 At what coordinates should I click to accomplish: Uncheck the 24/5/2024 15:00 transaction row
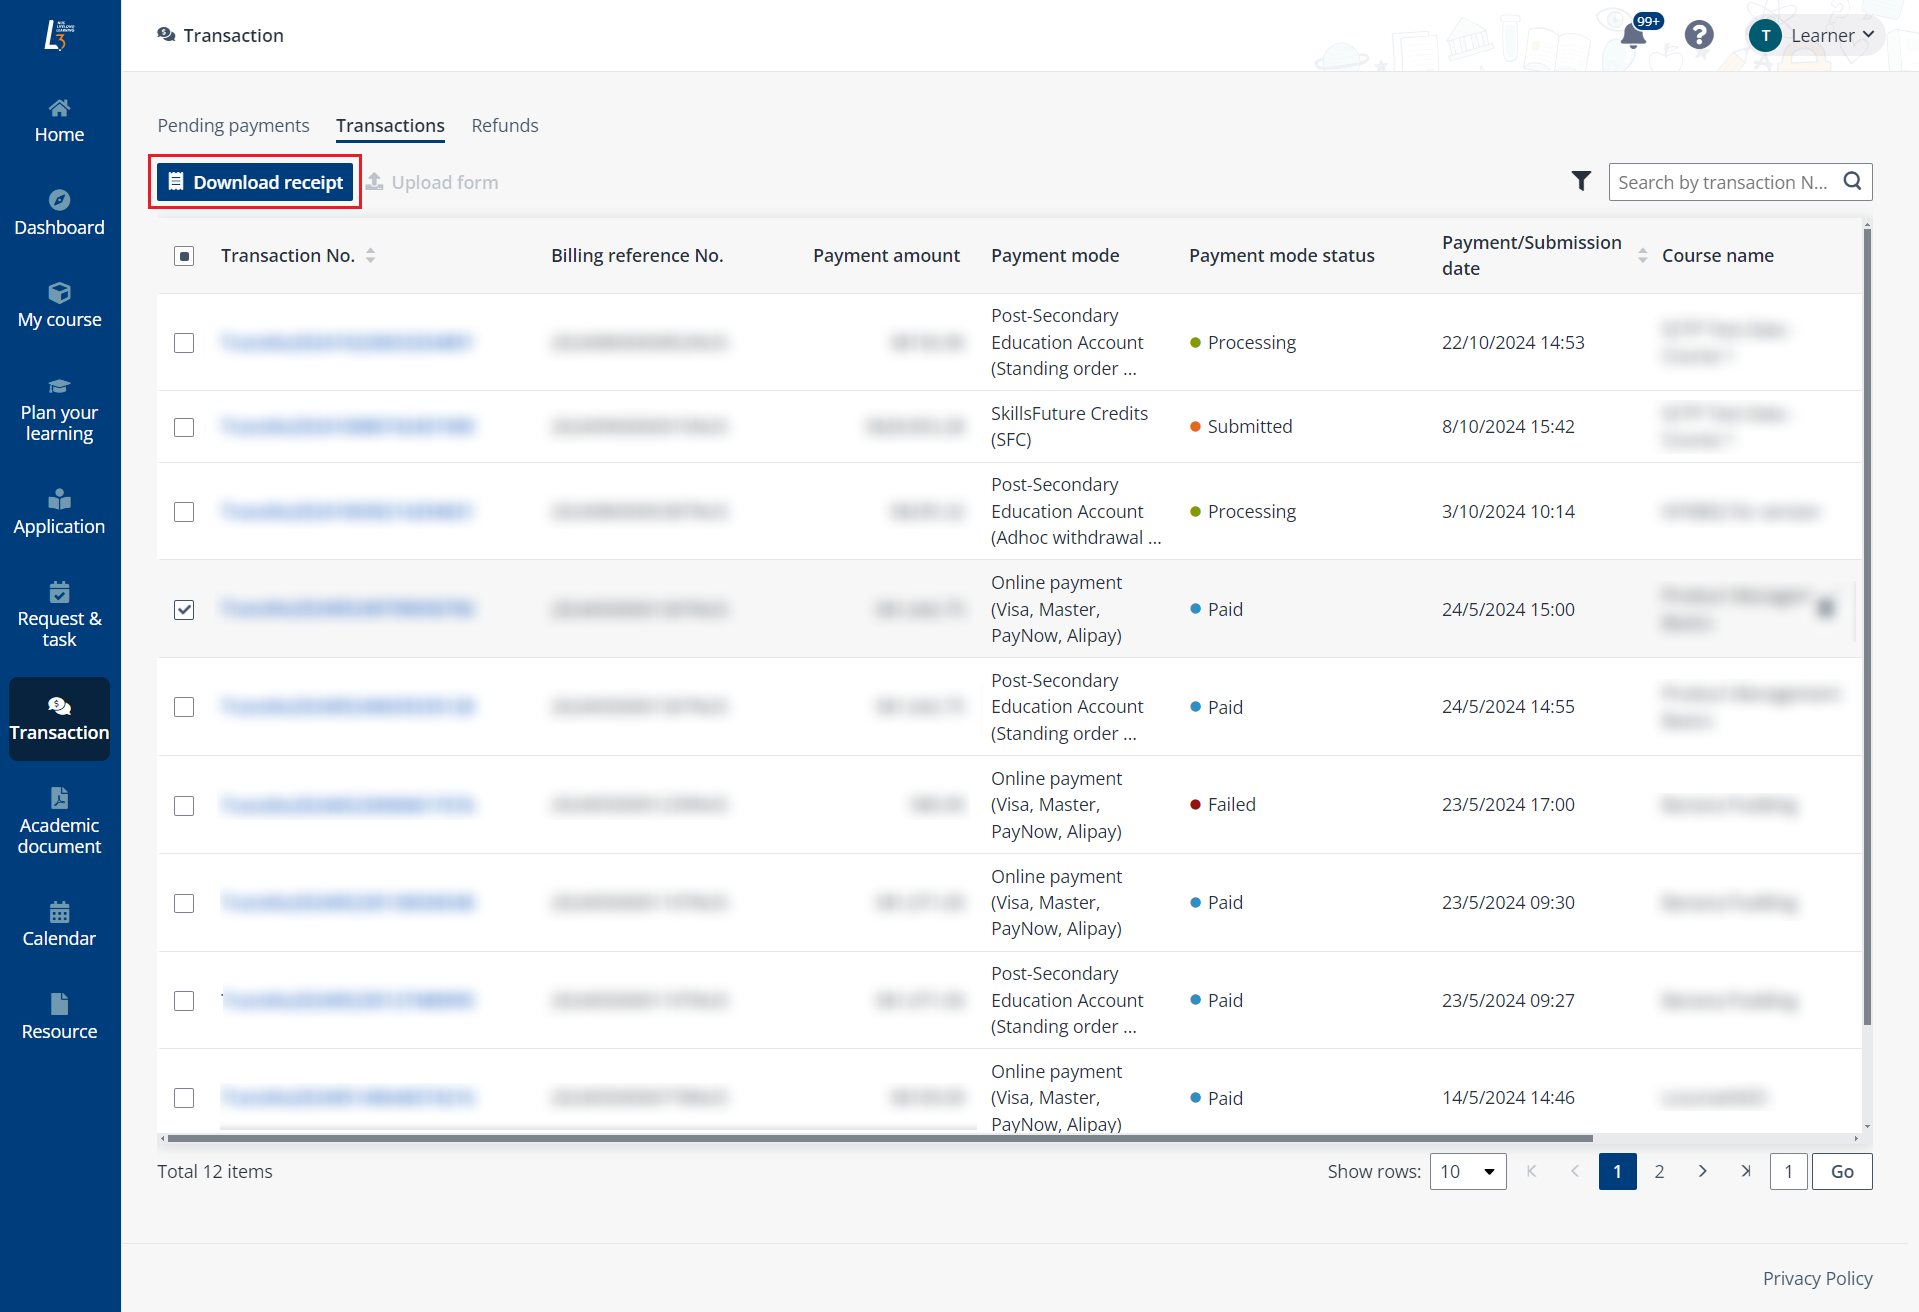pyautogui.click(x=184, y=609)
